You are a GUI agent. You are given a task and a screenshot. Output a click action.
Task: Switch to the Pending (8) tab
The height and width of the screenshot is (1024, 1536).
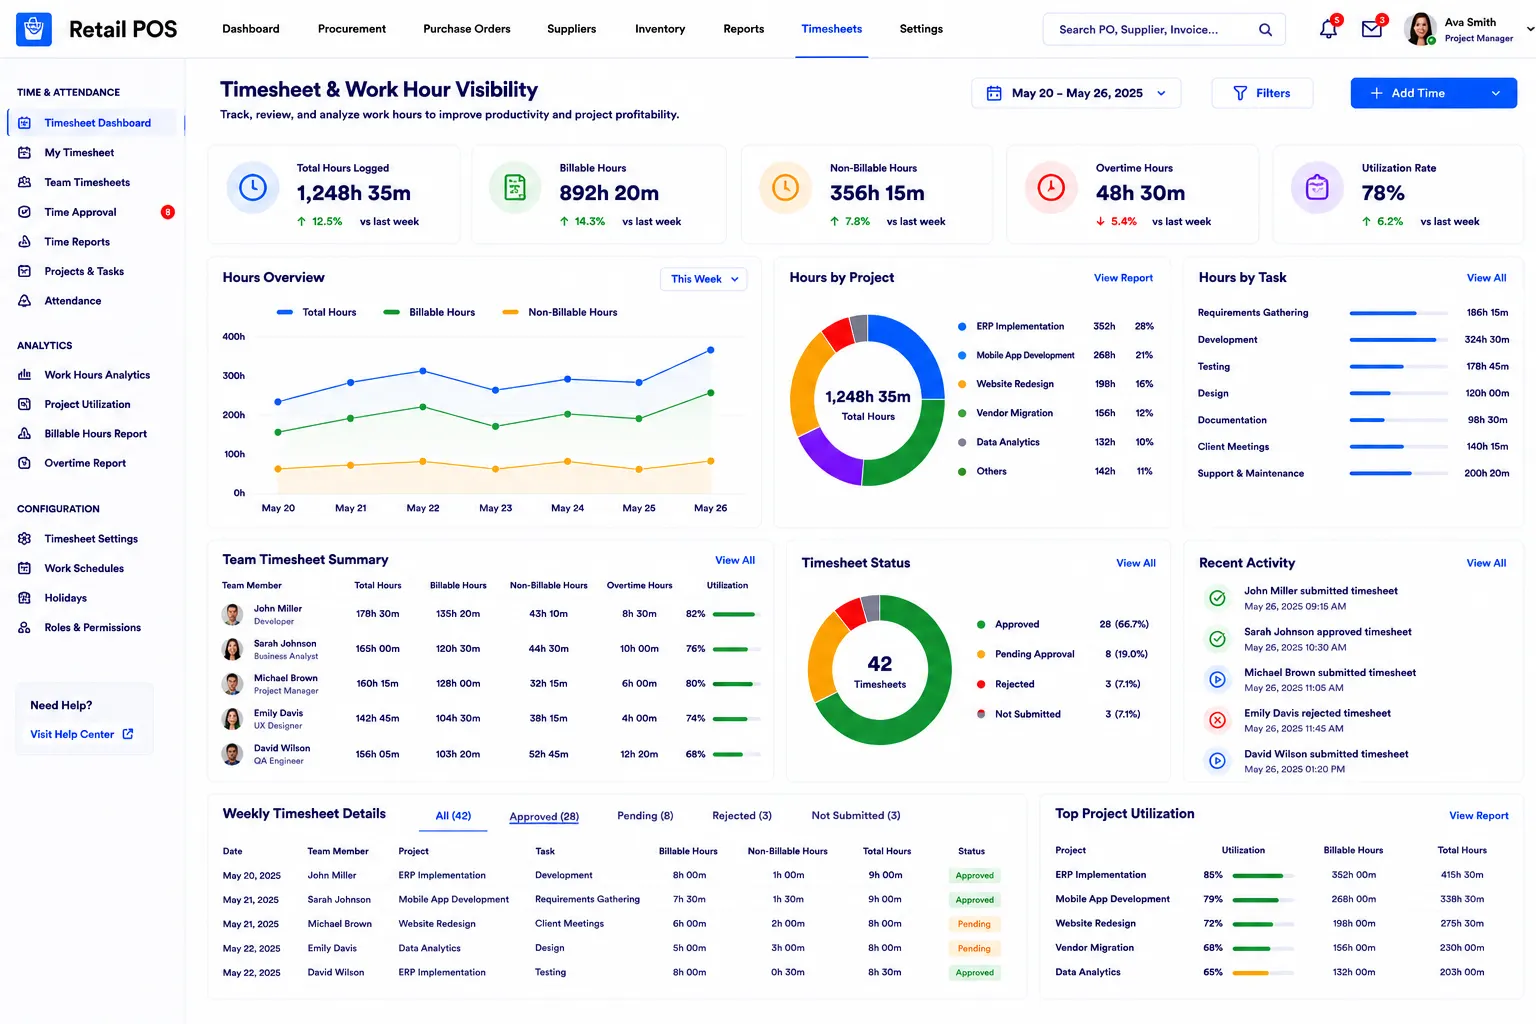[x=645, y=816]
